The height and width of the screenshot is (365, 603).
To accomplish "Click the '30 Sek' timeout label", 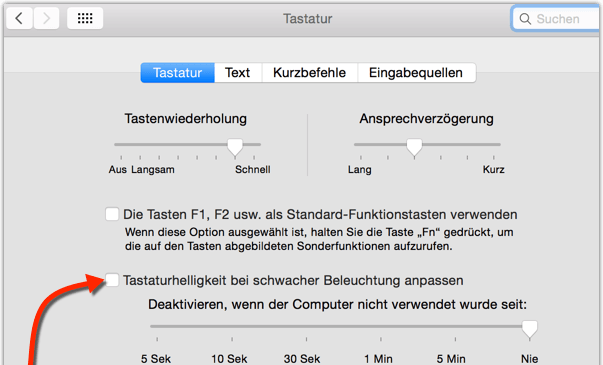I will coord(302,359).
